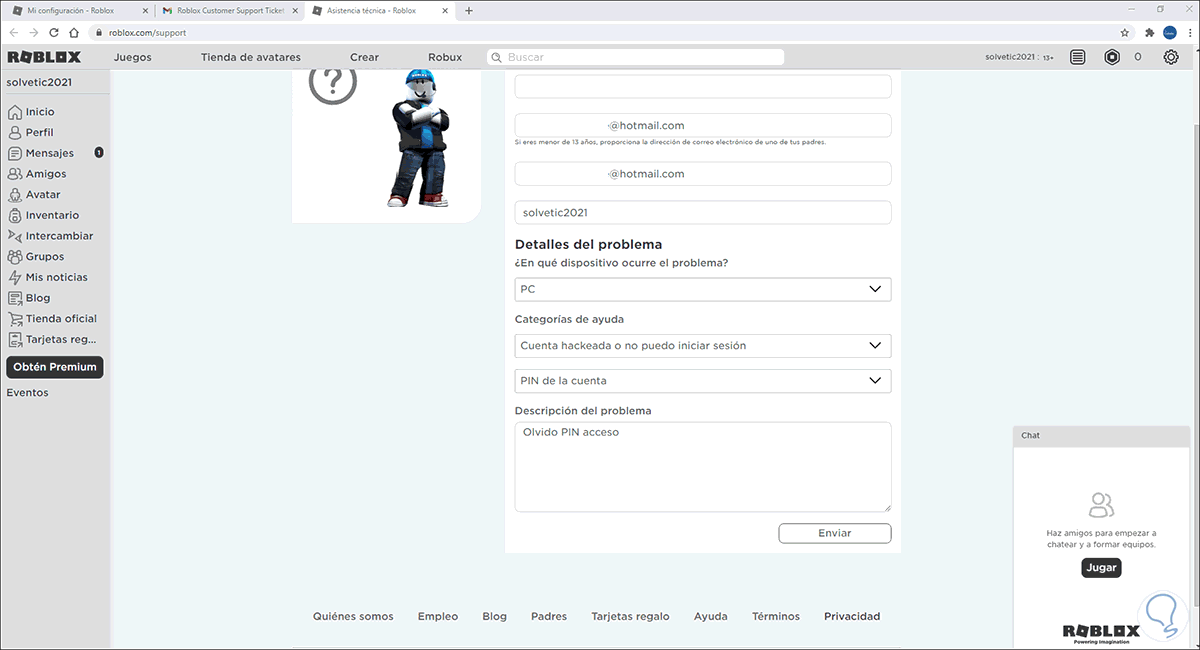Click the first hotmail.com email field
Image resolution: width=1200 pixels, height=650 pixels.
703,126
